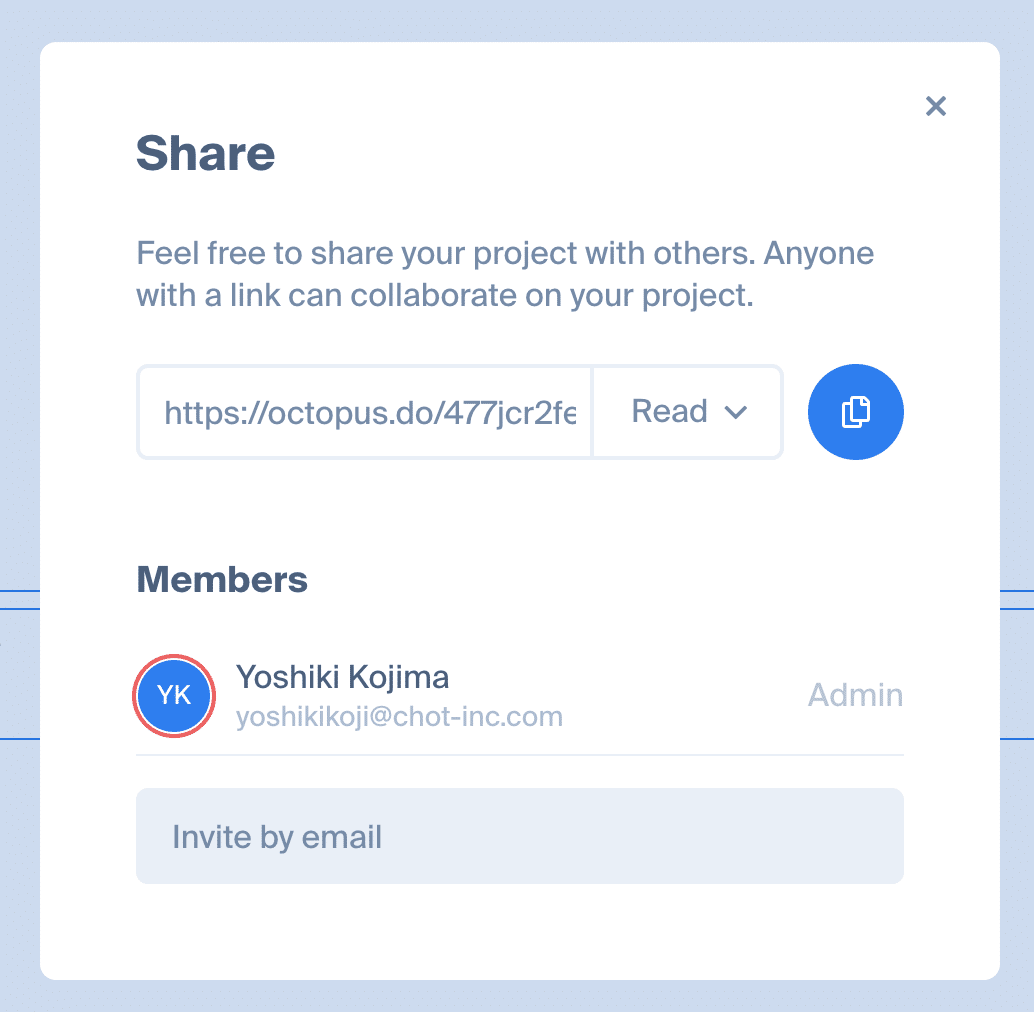Select the member name Yoshiki Kojima
This screenshot has width=1034, height=1012.
coord(342,677)
